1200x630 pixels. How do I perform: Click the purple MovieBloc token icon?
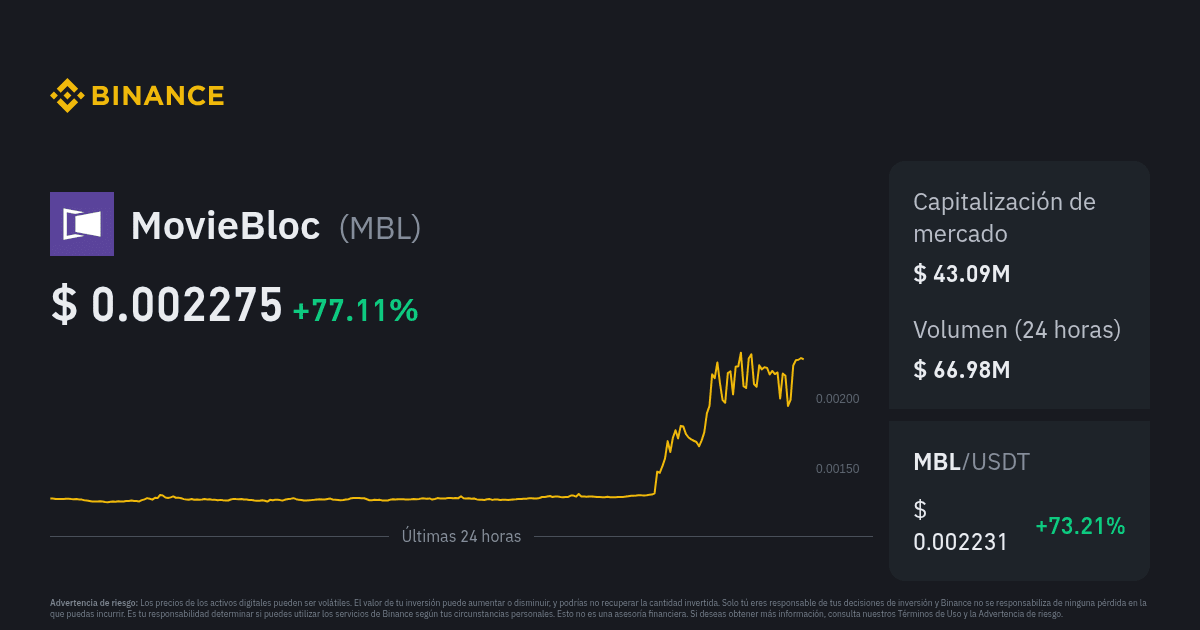[x=82, y=224]
